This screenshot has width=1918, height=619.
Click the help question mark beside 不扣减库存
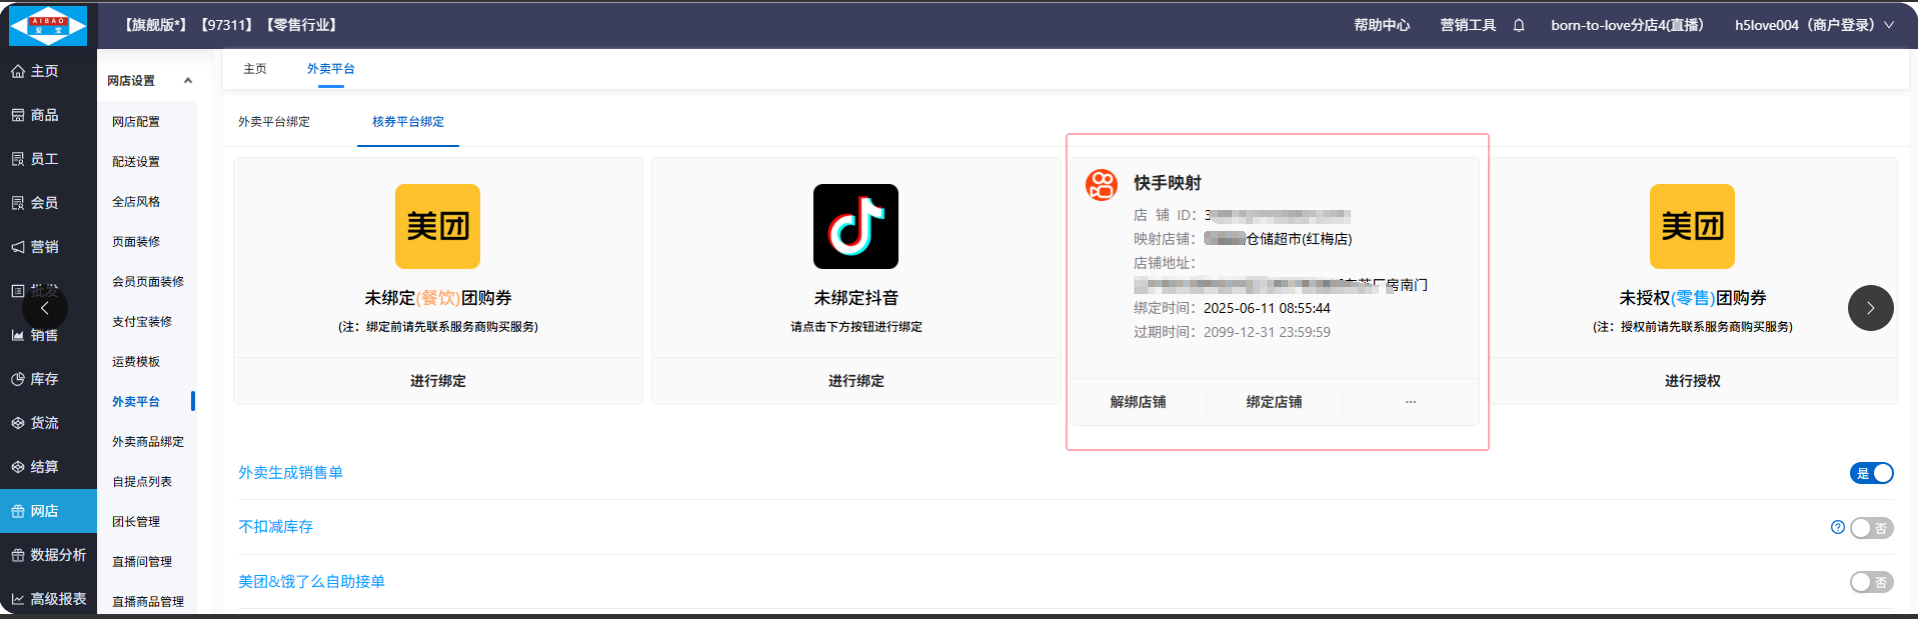(x=1838, y=527)
